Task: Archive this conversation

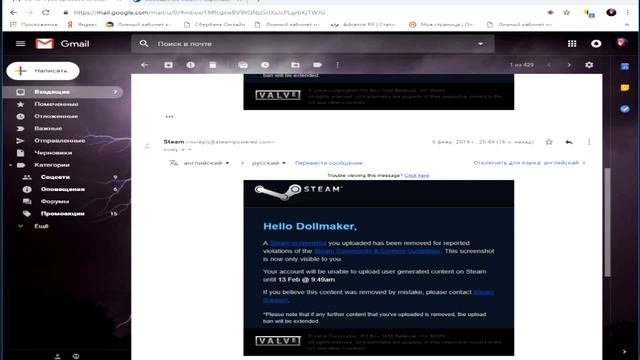Action: point(168,65)
